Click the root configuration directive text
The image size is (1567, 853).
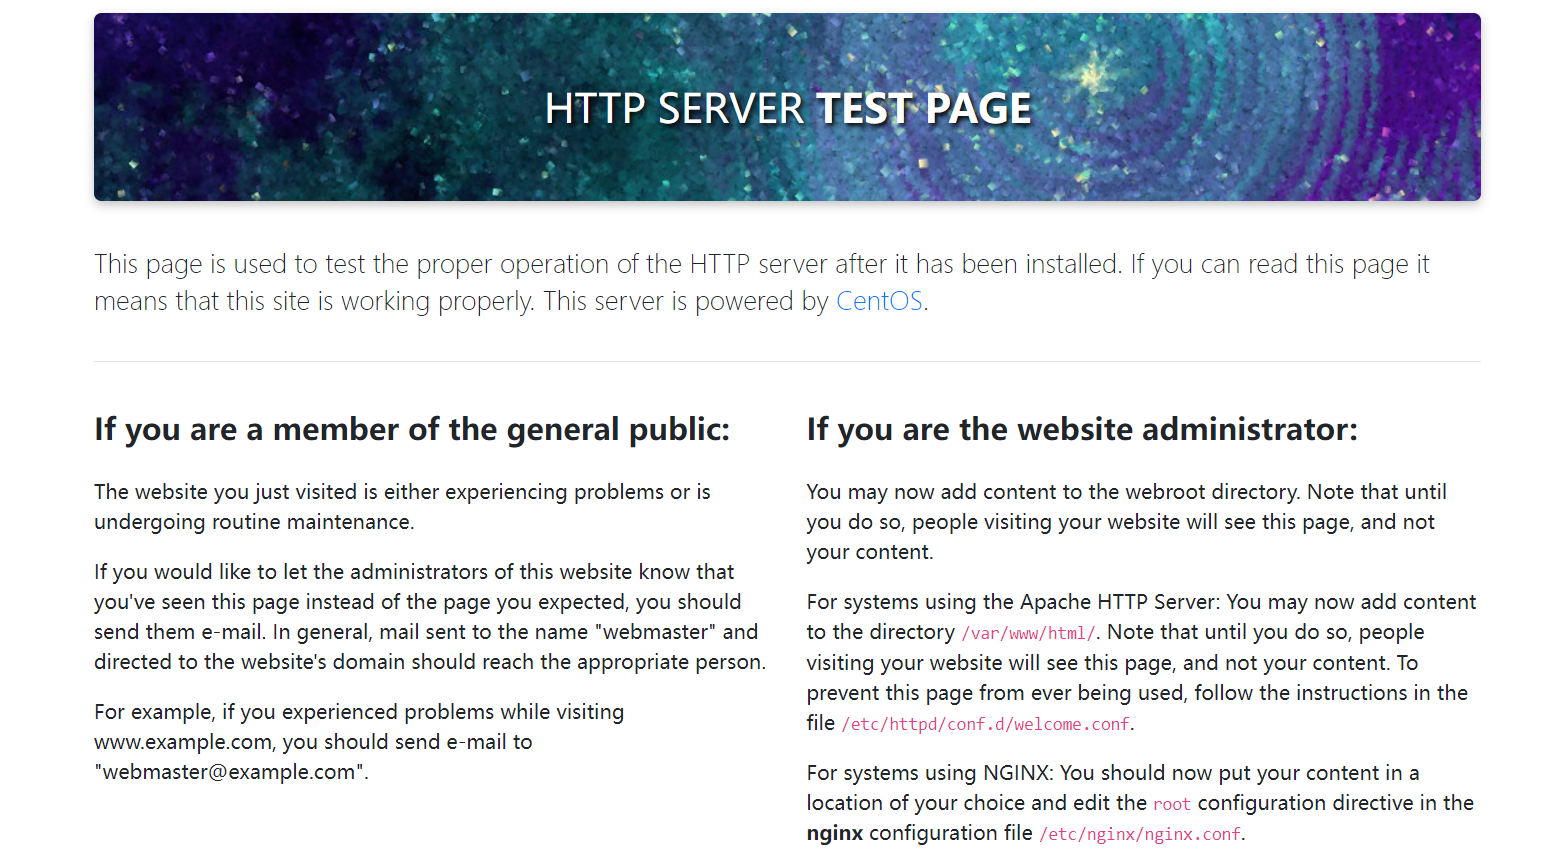click(x=1171, y=803)
